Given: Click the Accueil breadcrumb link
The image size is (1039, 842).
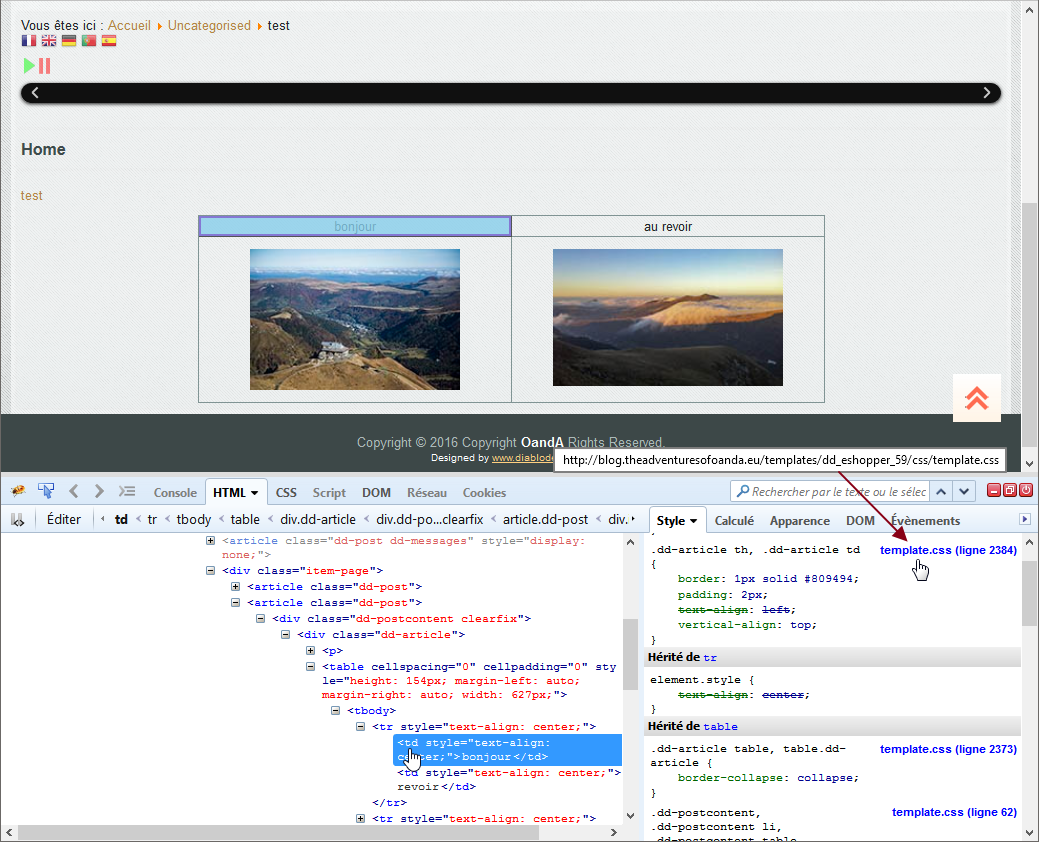Looking at the screenshot, I should [129, 25].
